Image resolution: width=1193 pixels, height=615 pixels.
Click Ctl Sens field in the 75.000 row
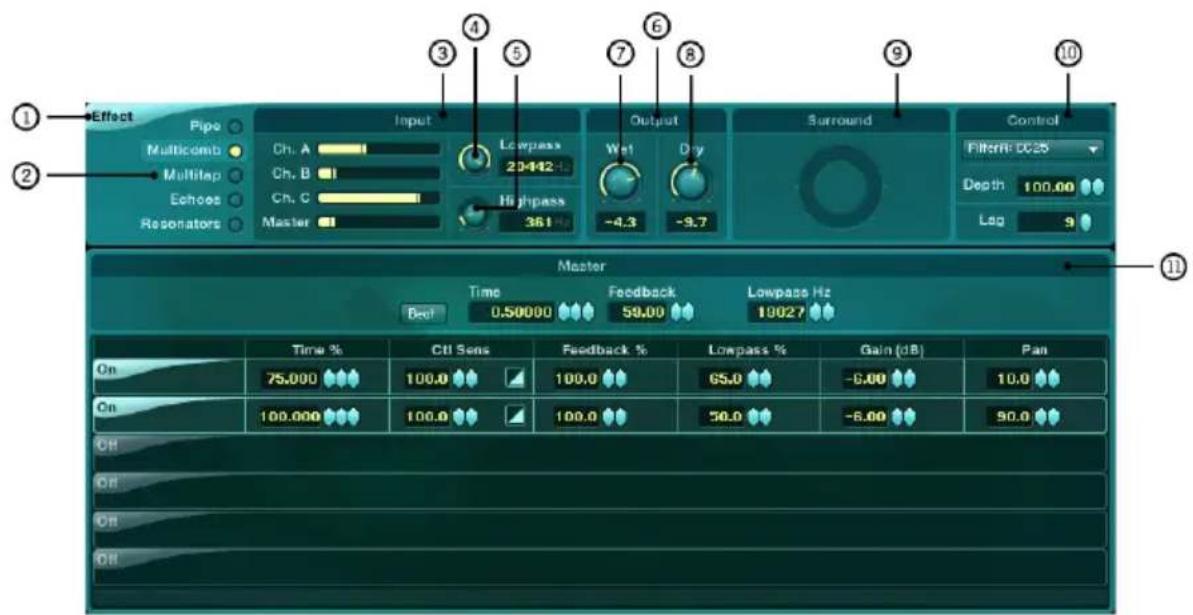[428, 379]
